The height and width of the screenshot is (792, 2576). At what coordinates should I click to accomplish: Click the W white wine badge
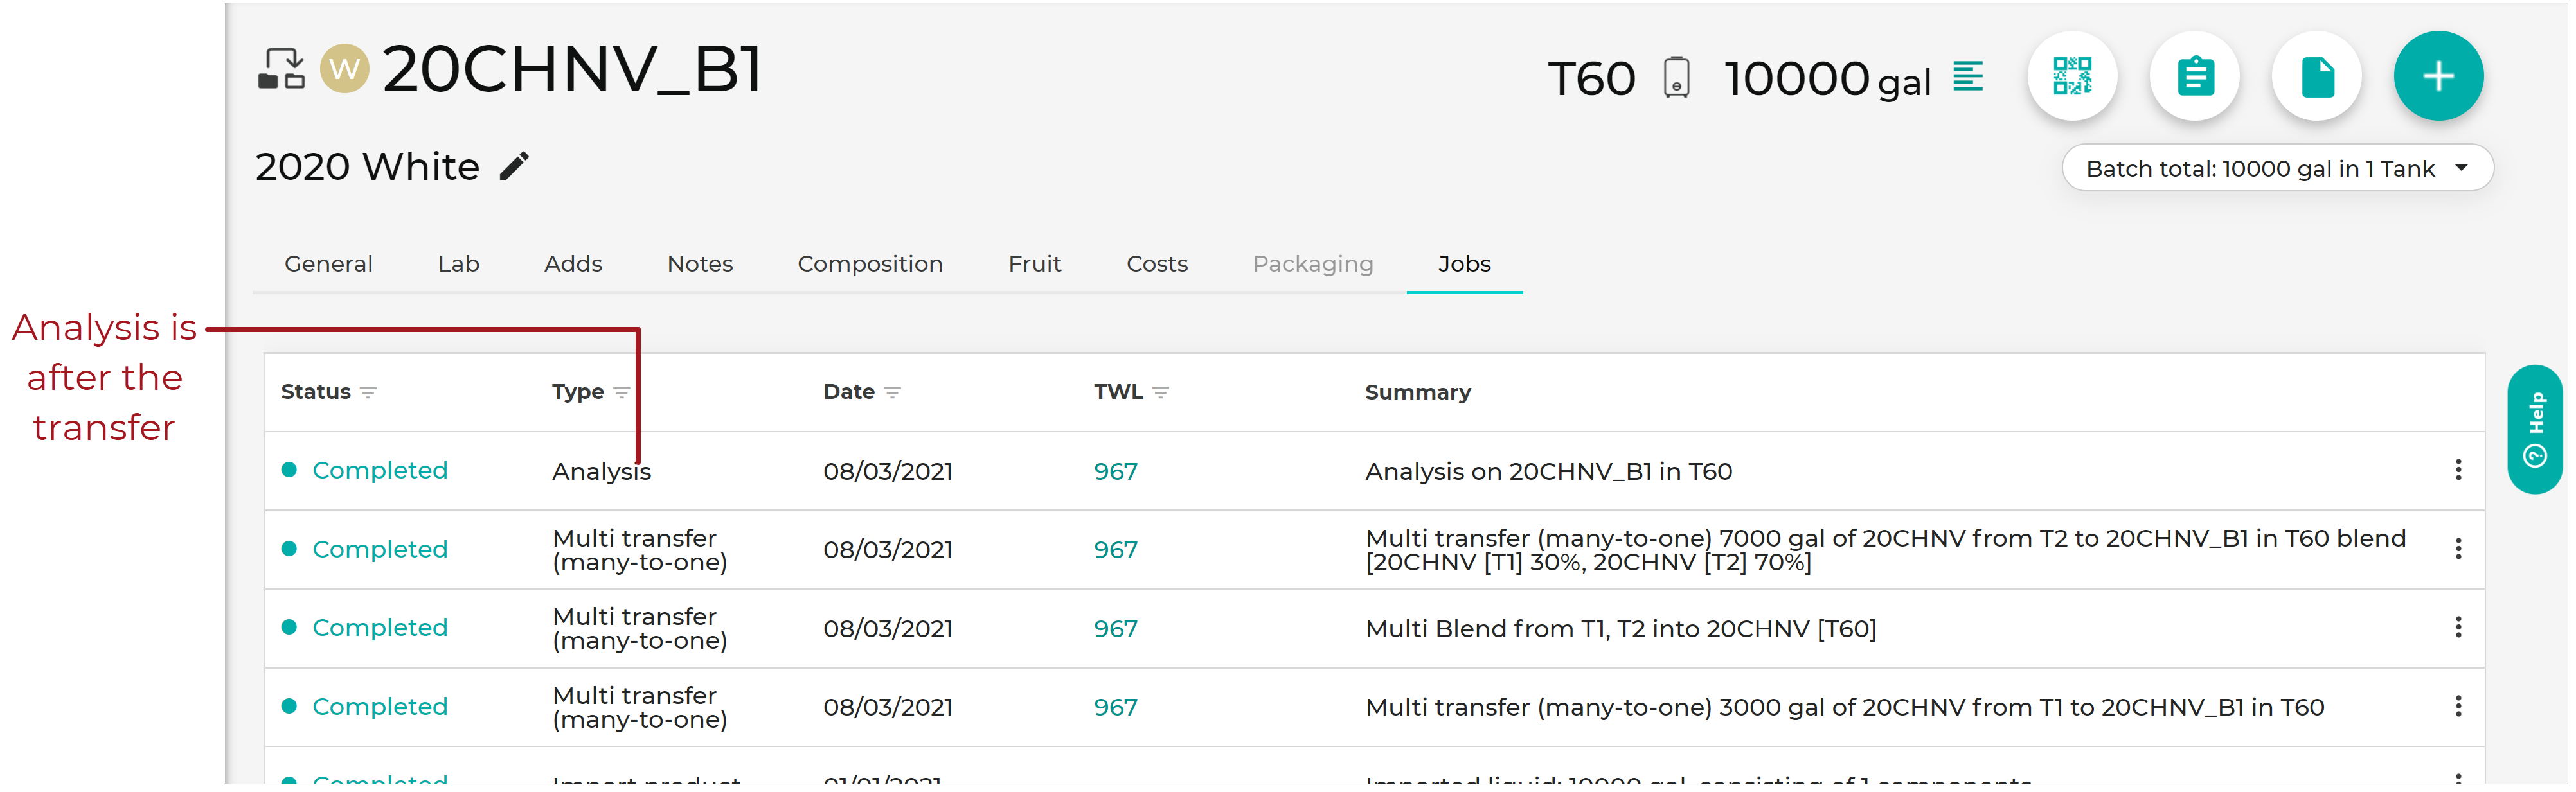coord(344,69)
